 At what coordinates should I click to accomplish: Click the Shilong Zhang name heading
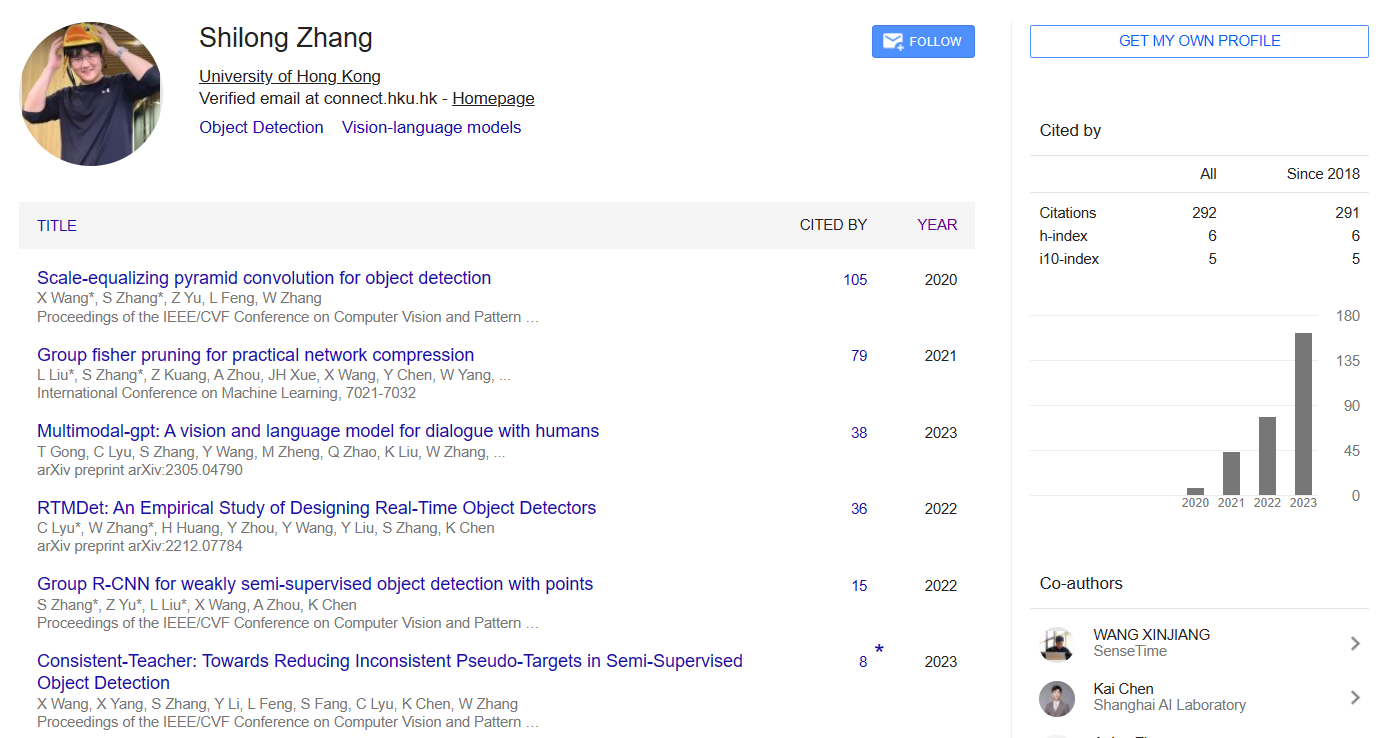pyautogui.click(x=286, y=38)
